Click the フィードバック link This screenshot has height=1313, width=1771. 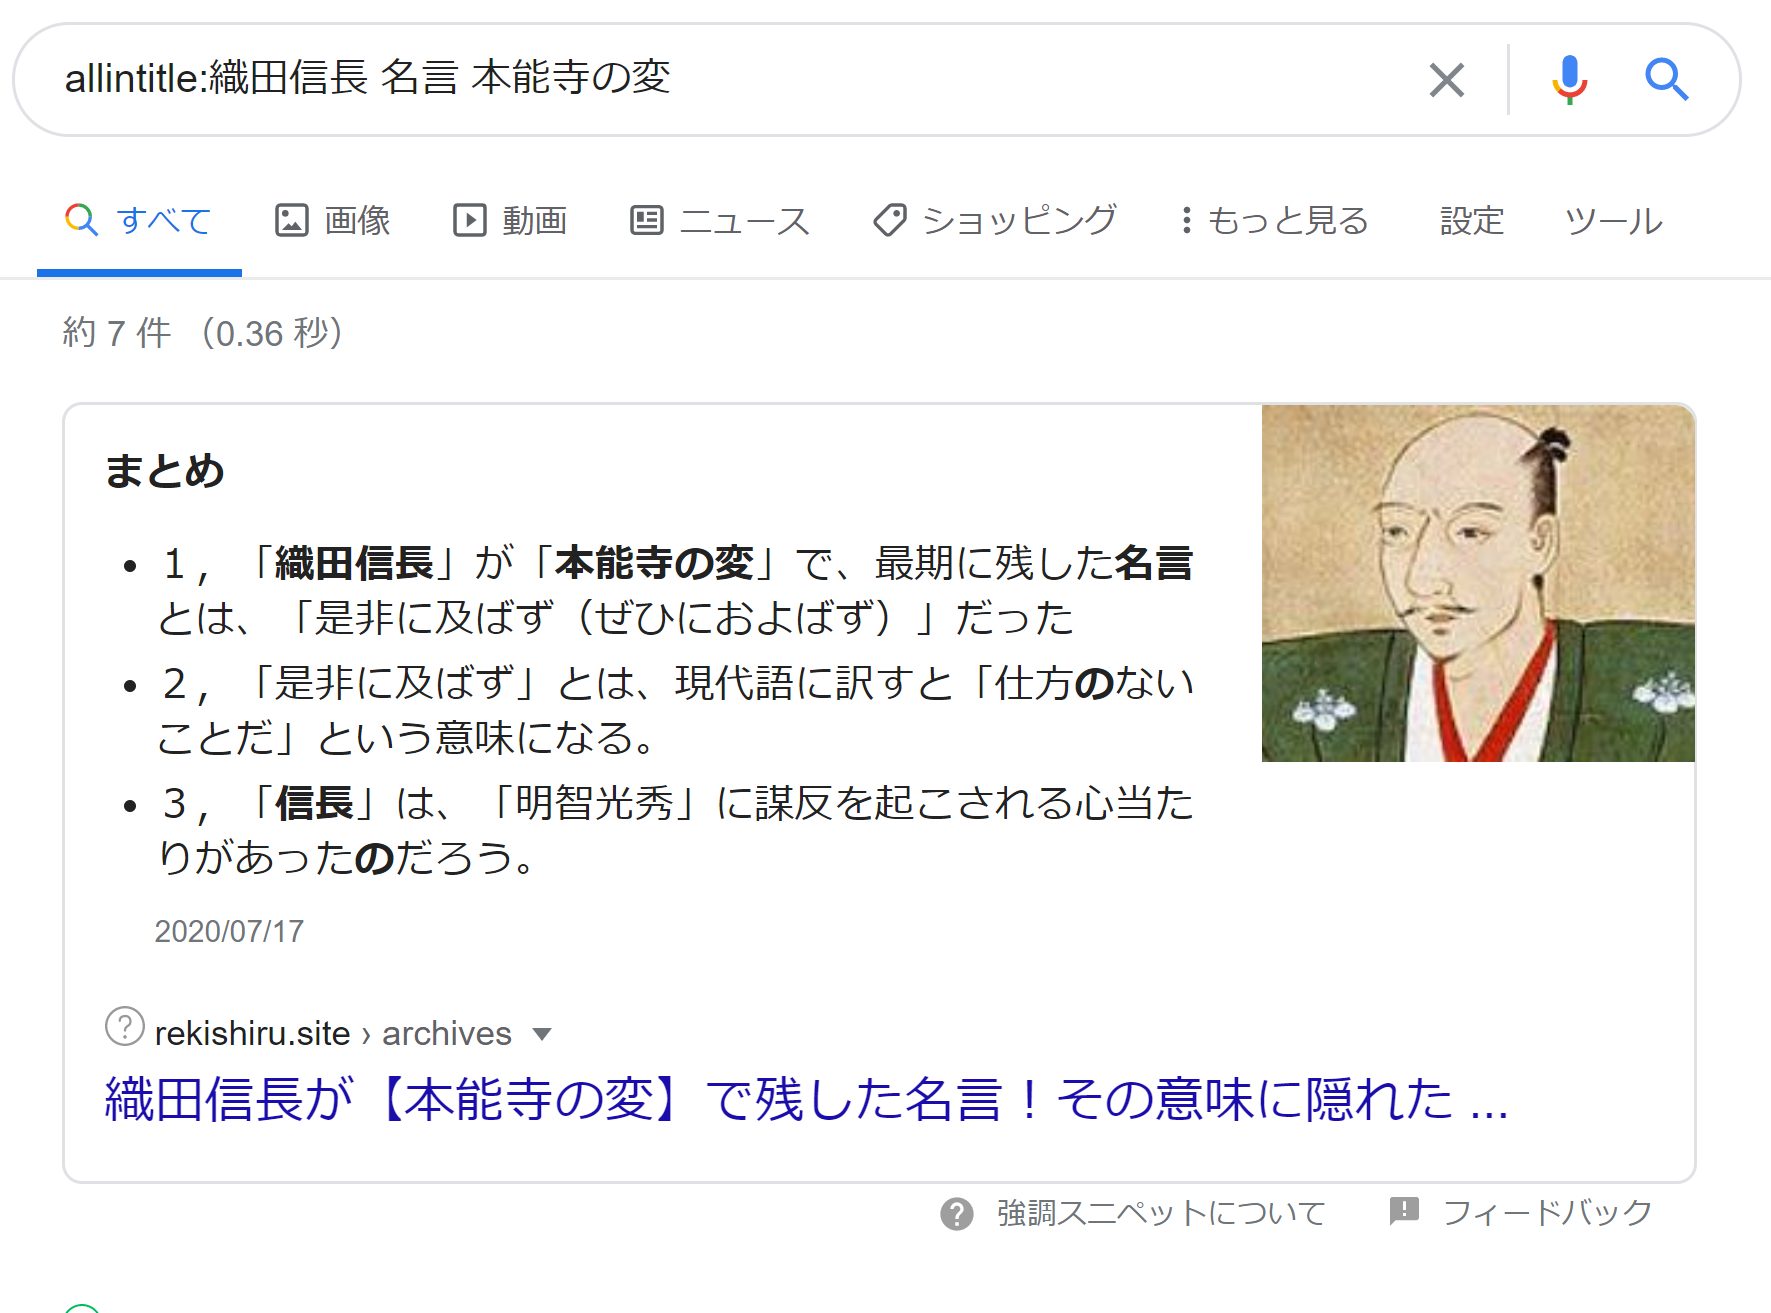click(x=1547, y=1213)
